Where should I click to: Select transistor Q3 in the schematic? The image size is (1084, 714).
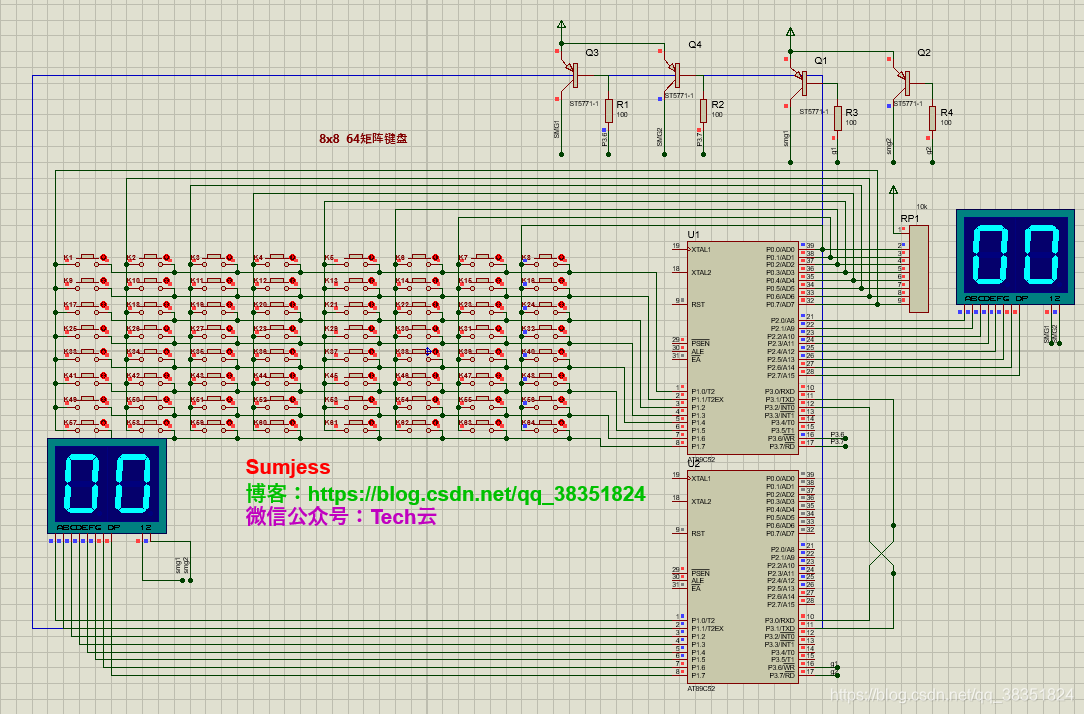click(572, 75)
